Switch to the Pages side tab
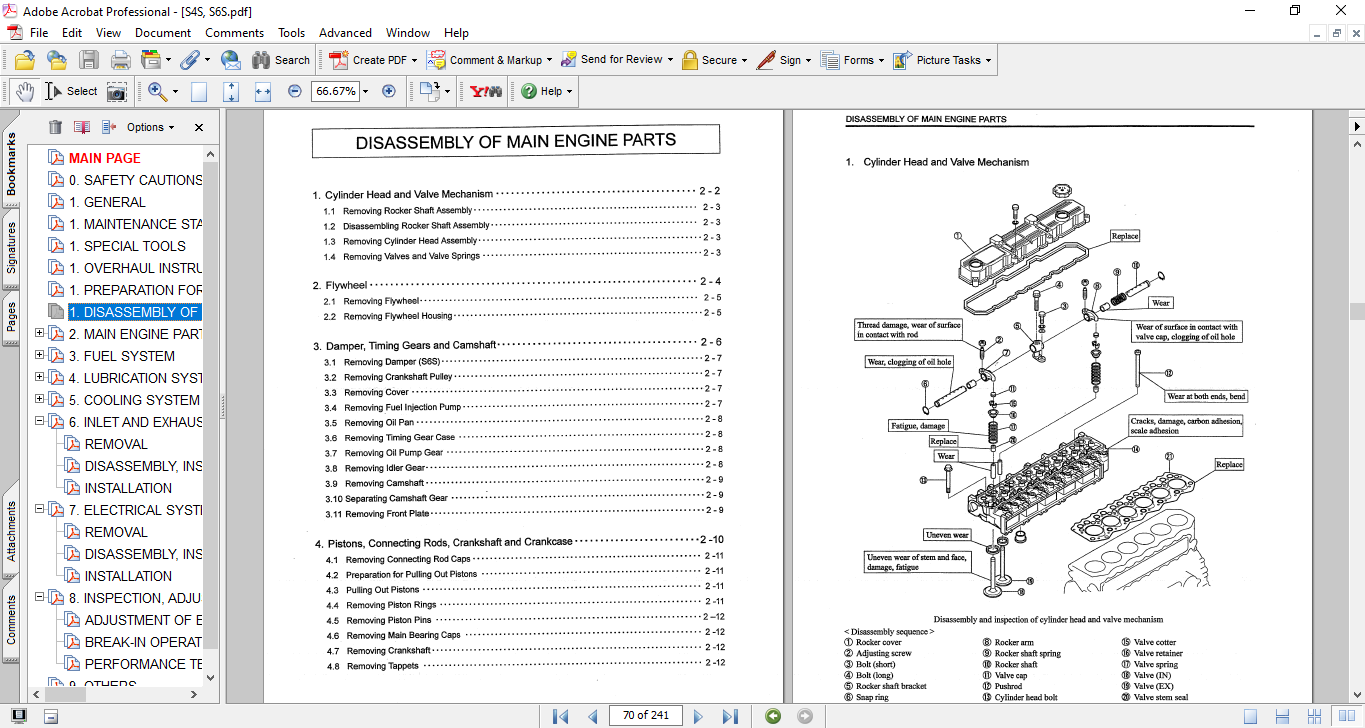Image resolution: width=1365 pixels, height=728 pixels. pos(11,317)
